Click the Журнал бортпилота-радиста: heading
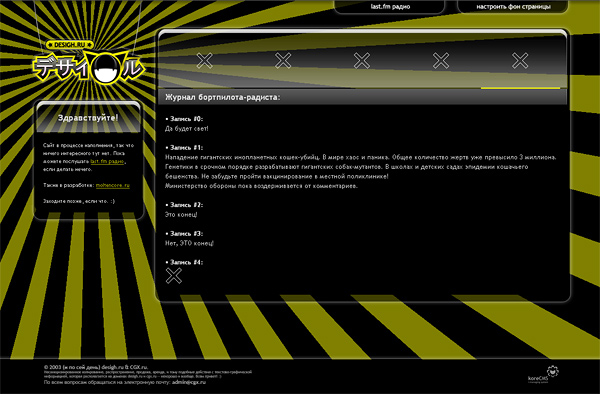 click(222, 98)
